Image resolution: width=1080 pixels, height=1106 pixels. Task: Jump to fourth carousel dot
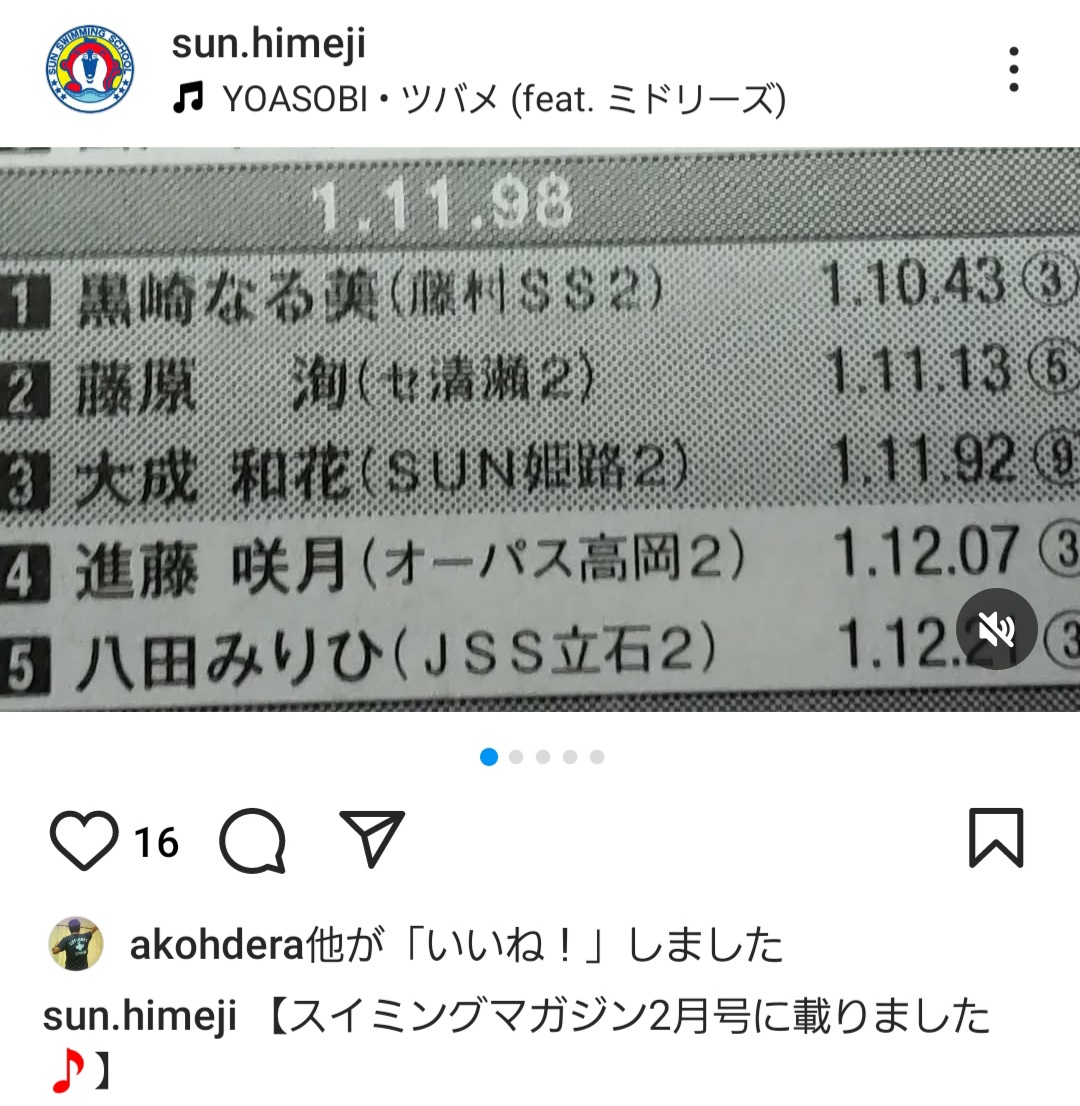570,757
